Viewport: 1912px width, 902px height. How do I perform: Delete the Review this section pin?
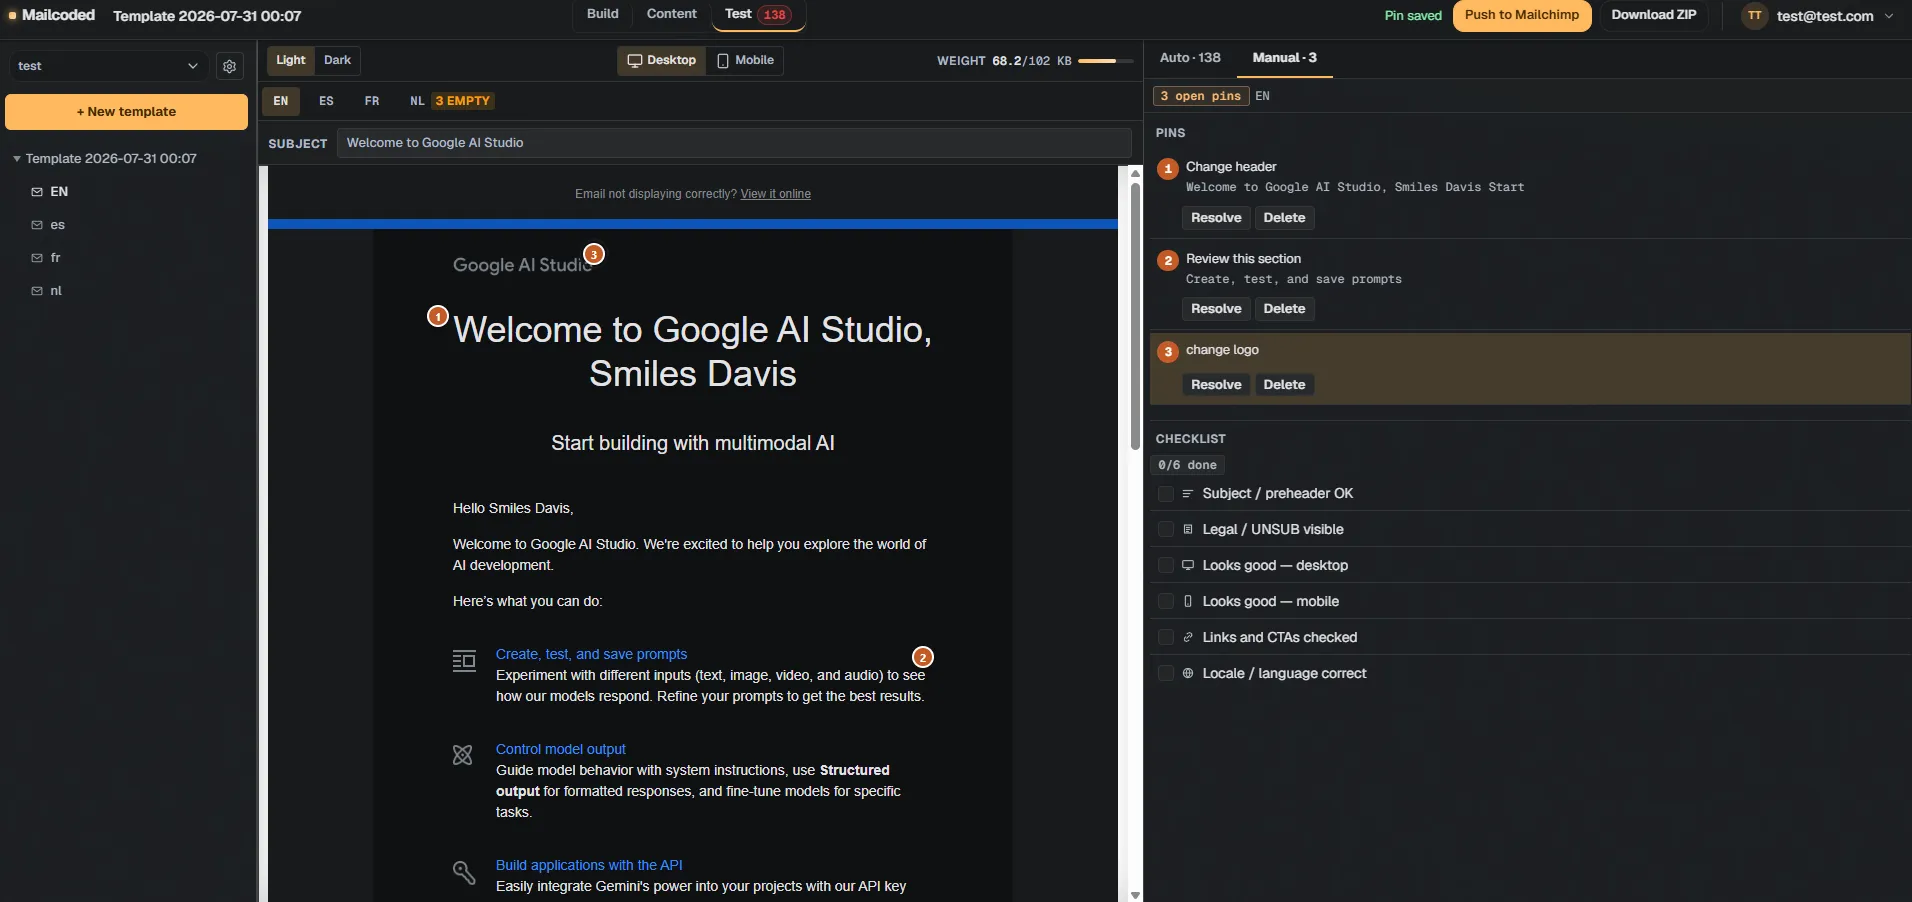pyautogui.click(x=1284, y=309)
